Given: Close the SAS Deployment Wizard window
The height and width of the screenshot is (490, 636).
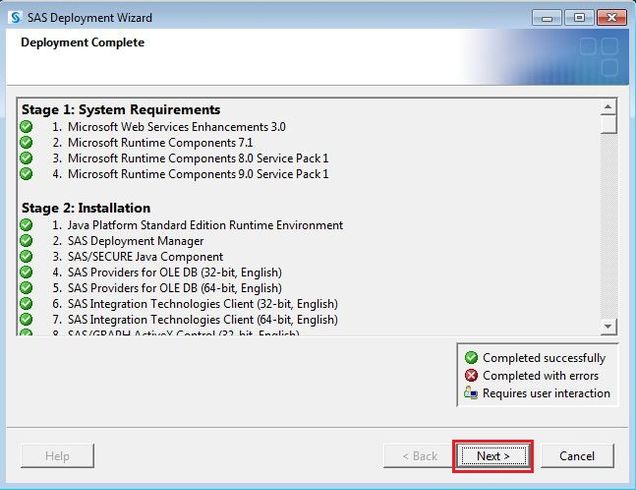Looking at the screenshot, I should pos(612,18).
